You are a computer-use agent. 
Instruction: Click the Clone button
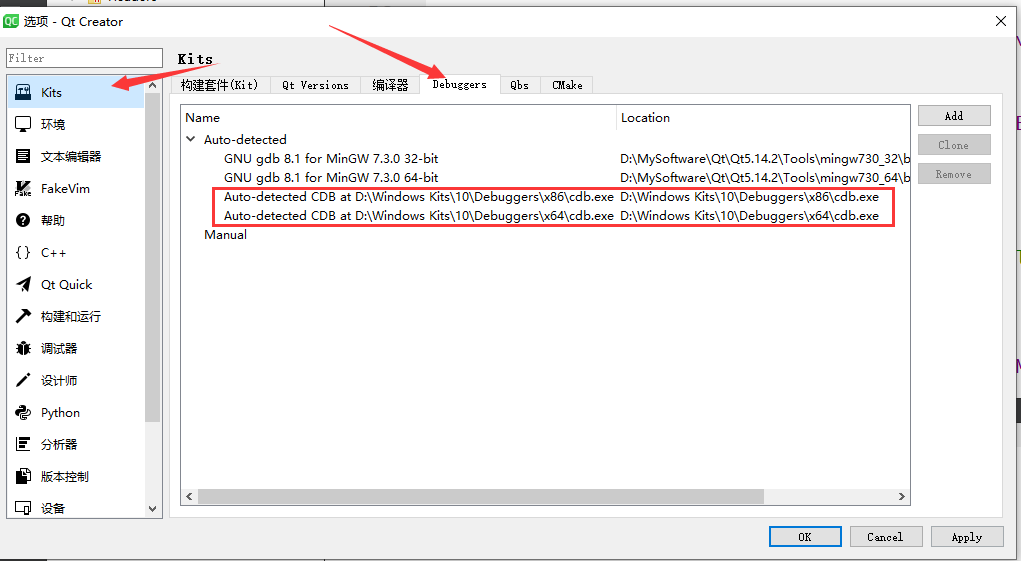[954, 145]
